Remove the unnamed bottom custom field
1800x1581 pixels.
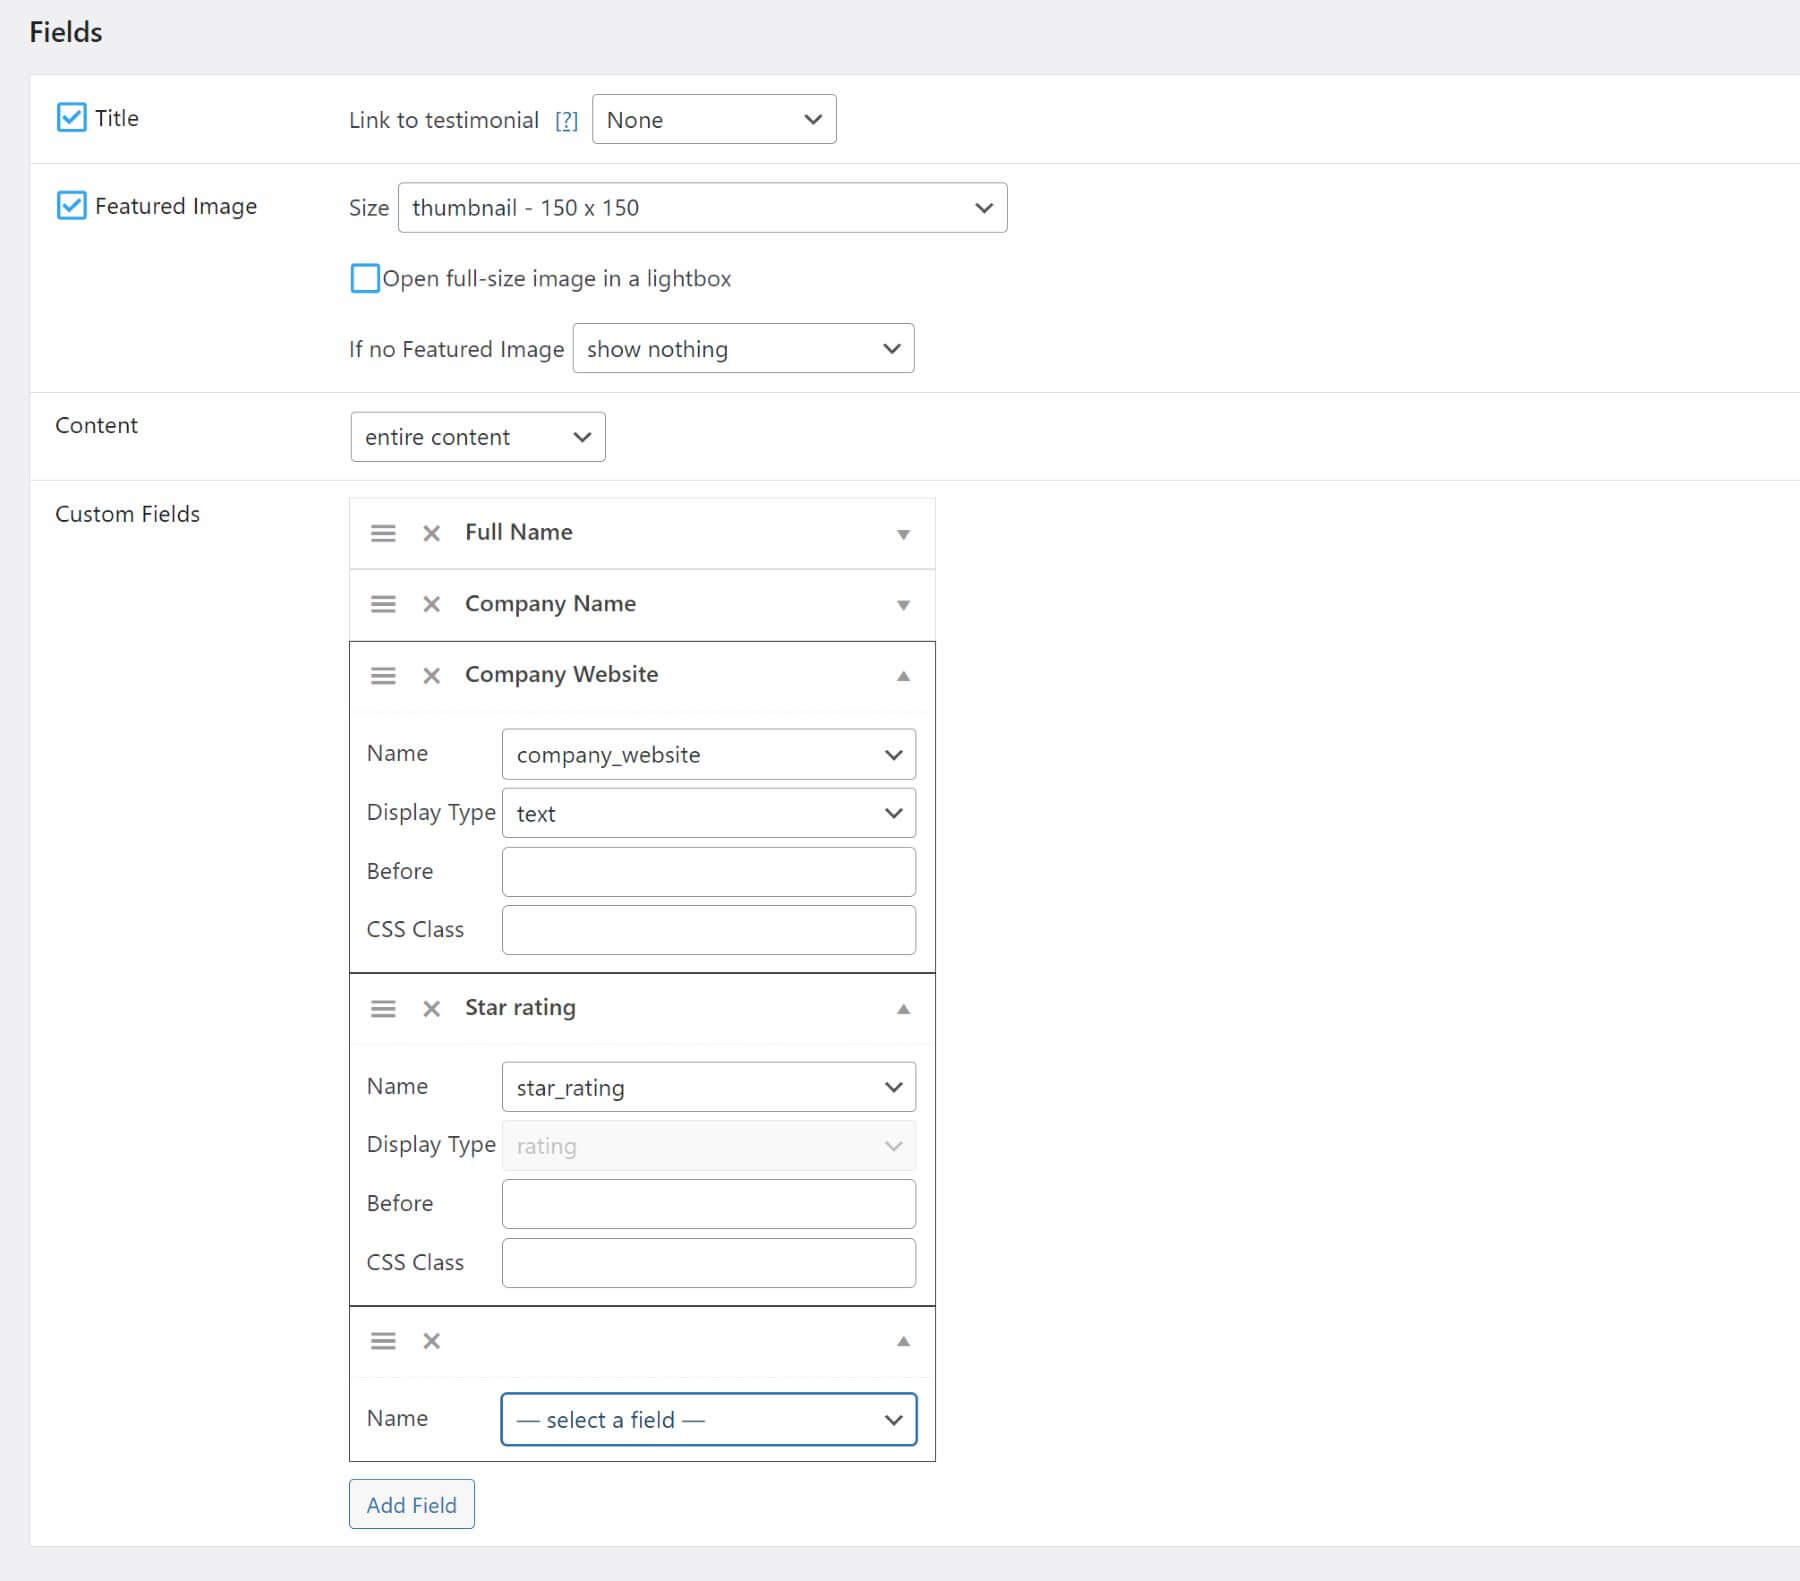(x=432, y=1341)
